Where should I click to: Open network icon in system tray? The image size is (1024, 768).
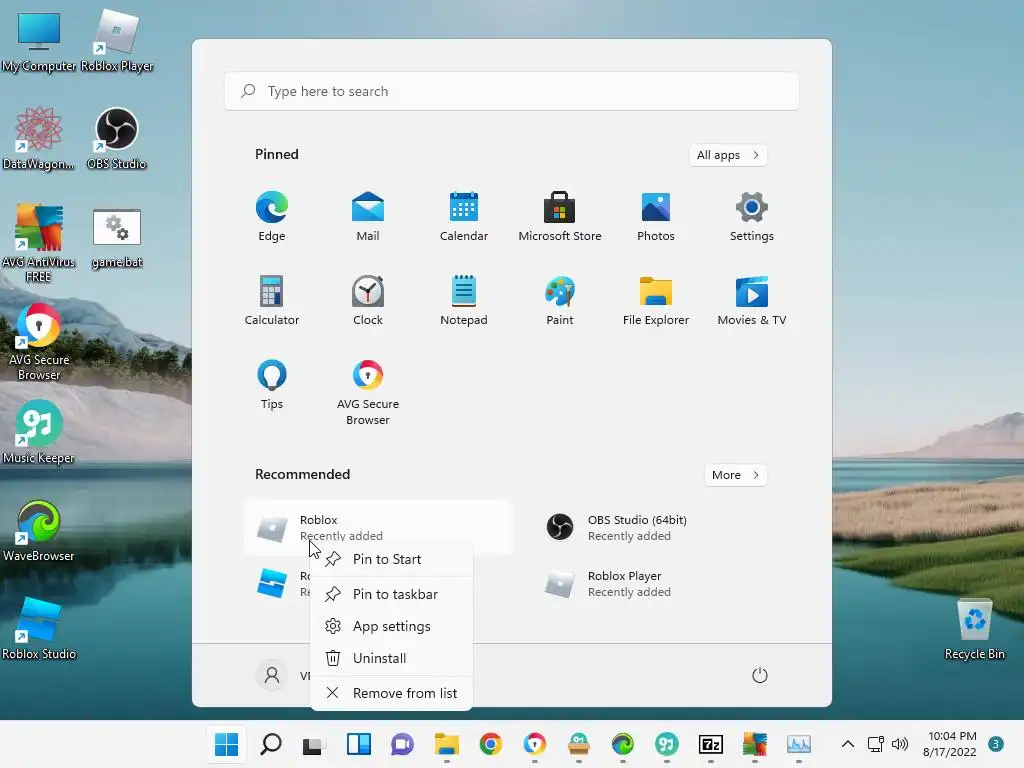875,744
